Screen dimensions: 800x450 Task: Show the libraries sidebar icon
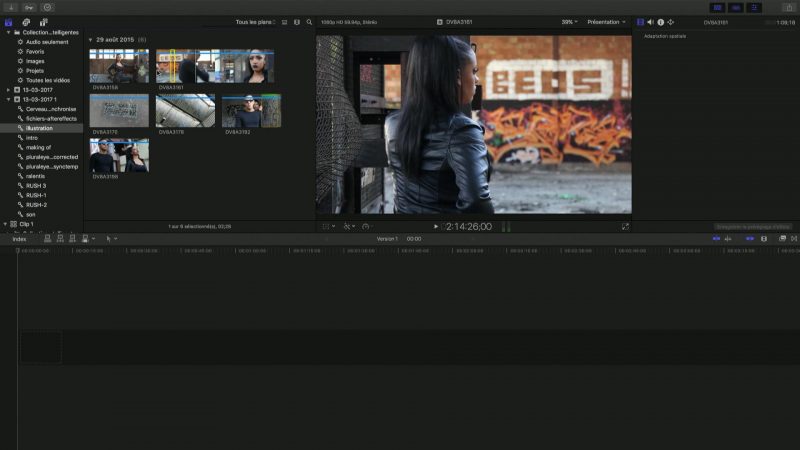[x=8, y=22]
